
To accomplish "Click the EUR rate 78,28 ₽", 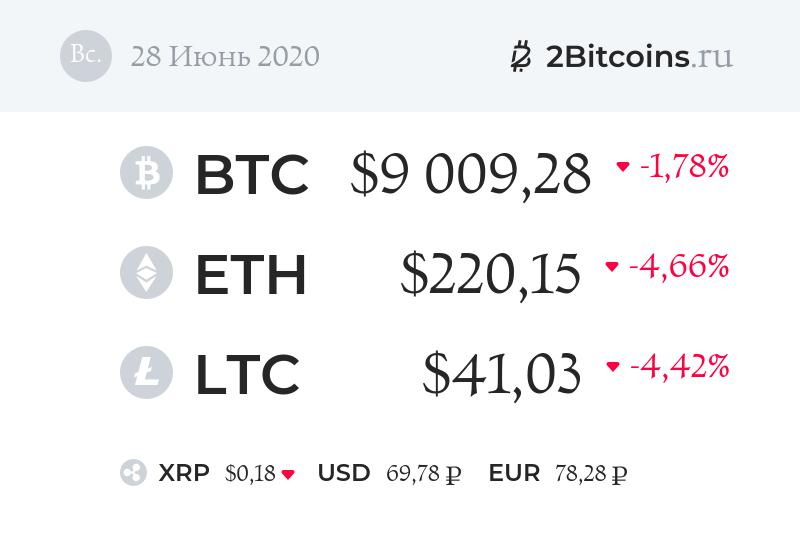I will pos(591,473).
